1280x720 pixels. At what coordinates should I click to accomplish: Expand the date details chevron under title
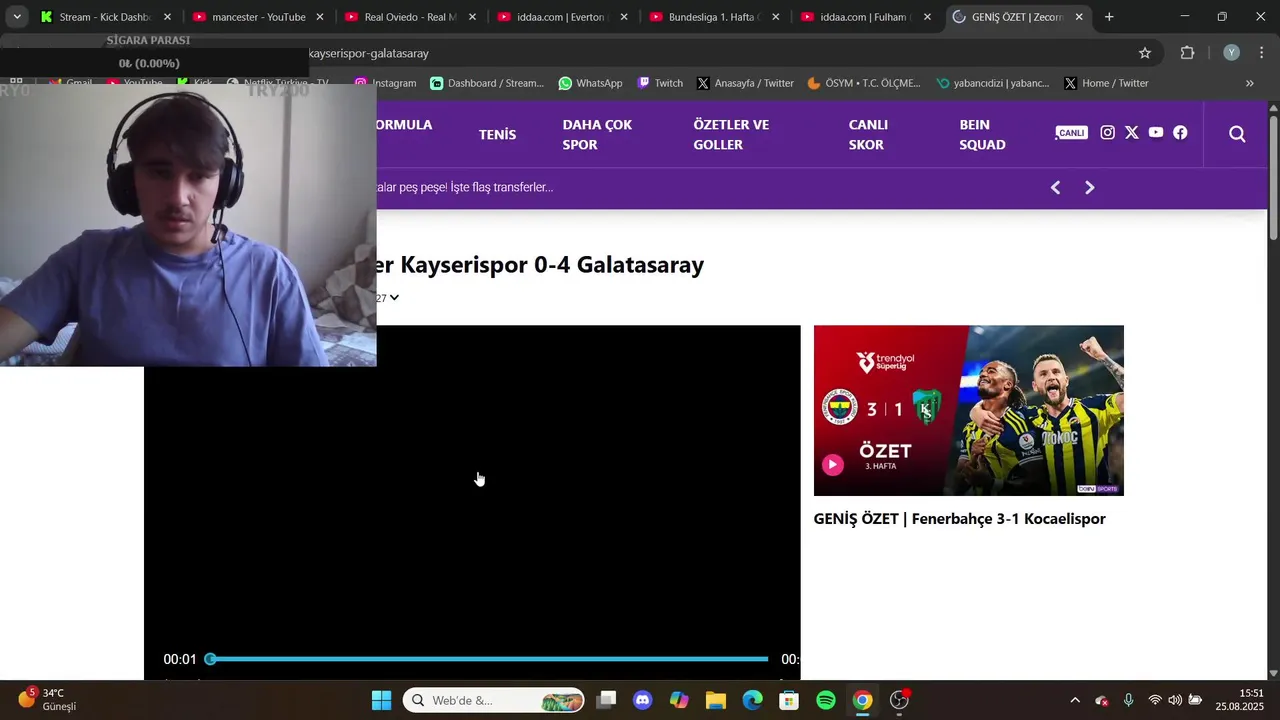pos(394,298)
